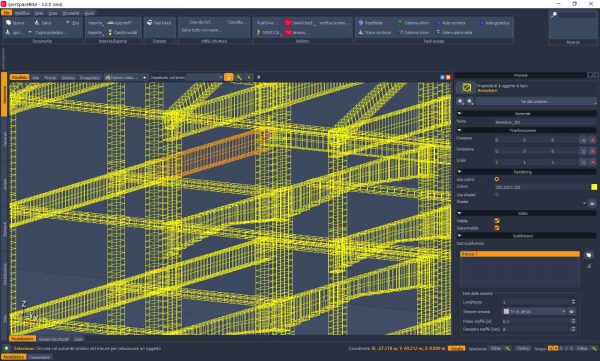Viewport: 600px width, 361px height.
Task: Click the Nuovo document icon
Action: pyautogui.click(x=8, y=23)
